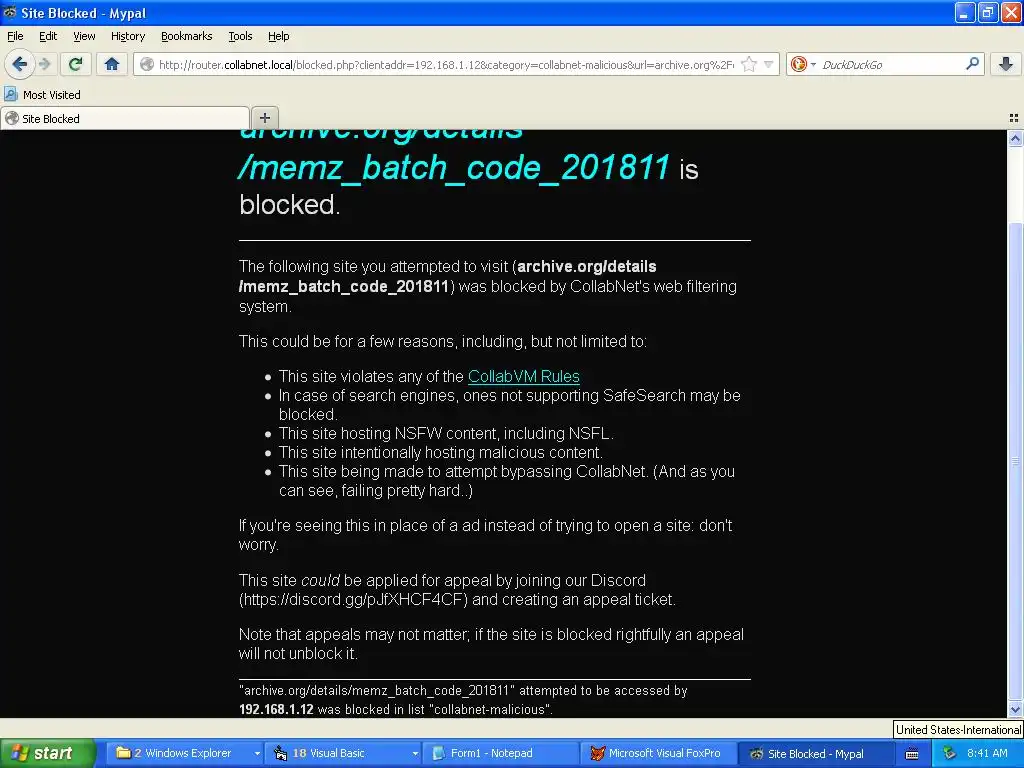The image size is (1024, 768).
Task: Focus the DuckDuckGo search field
Action: [x=891, y=65]
